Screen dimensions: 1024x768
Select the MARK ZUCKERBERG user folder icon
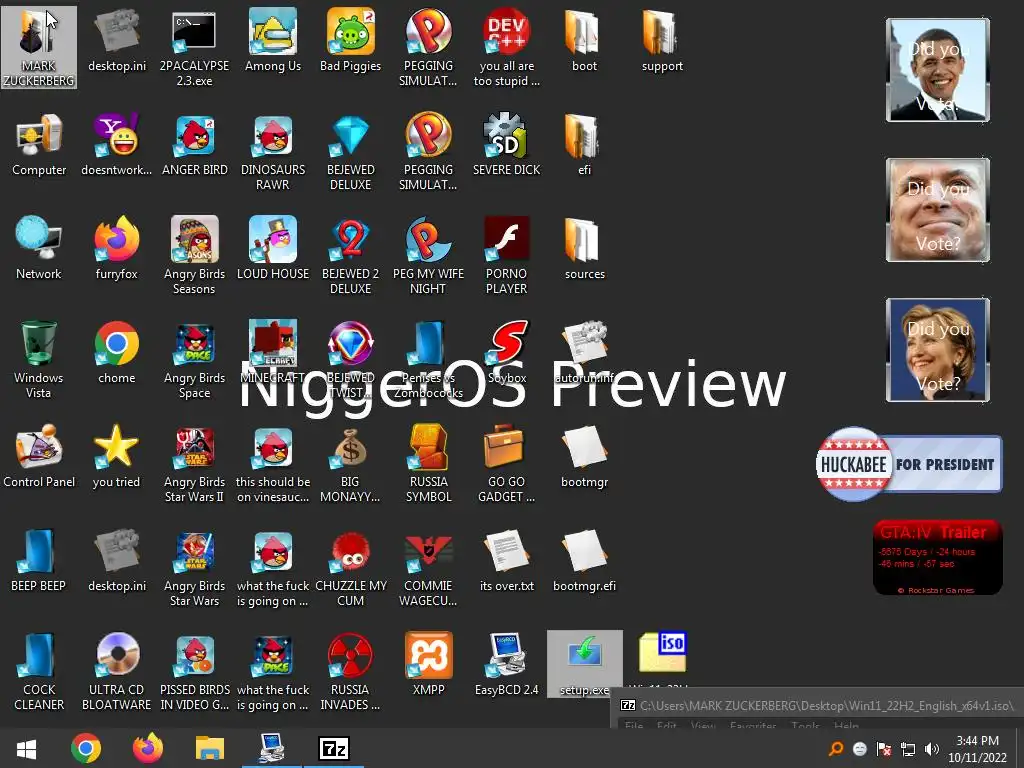pyautogui.click(x=39, y=47)
